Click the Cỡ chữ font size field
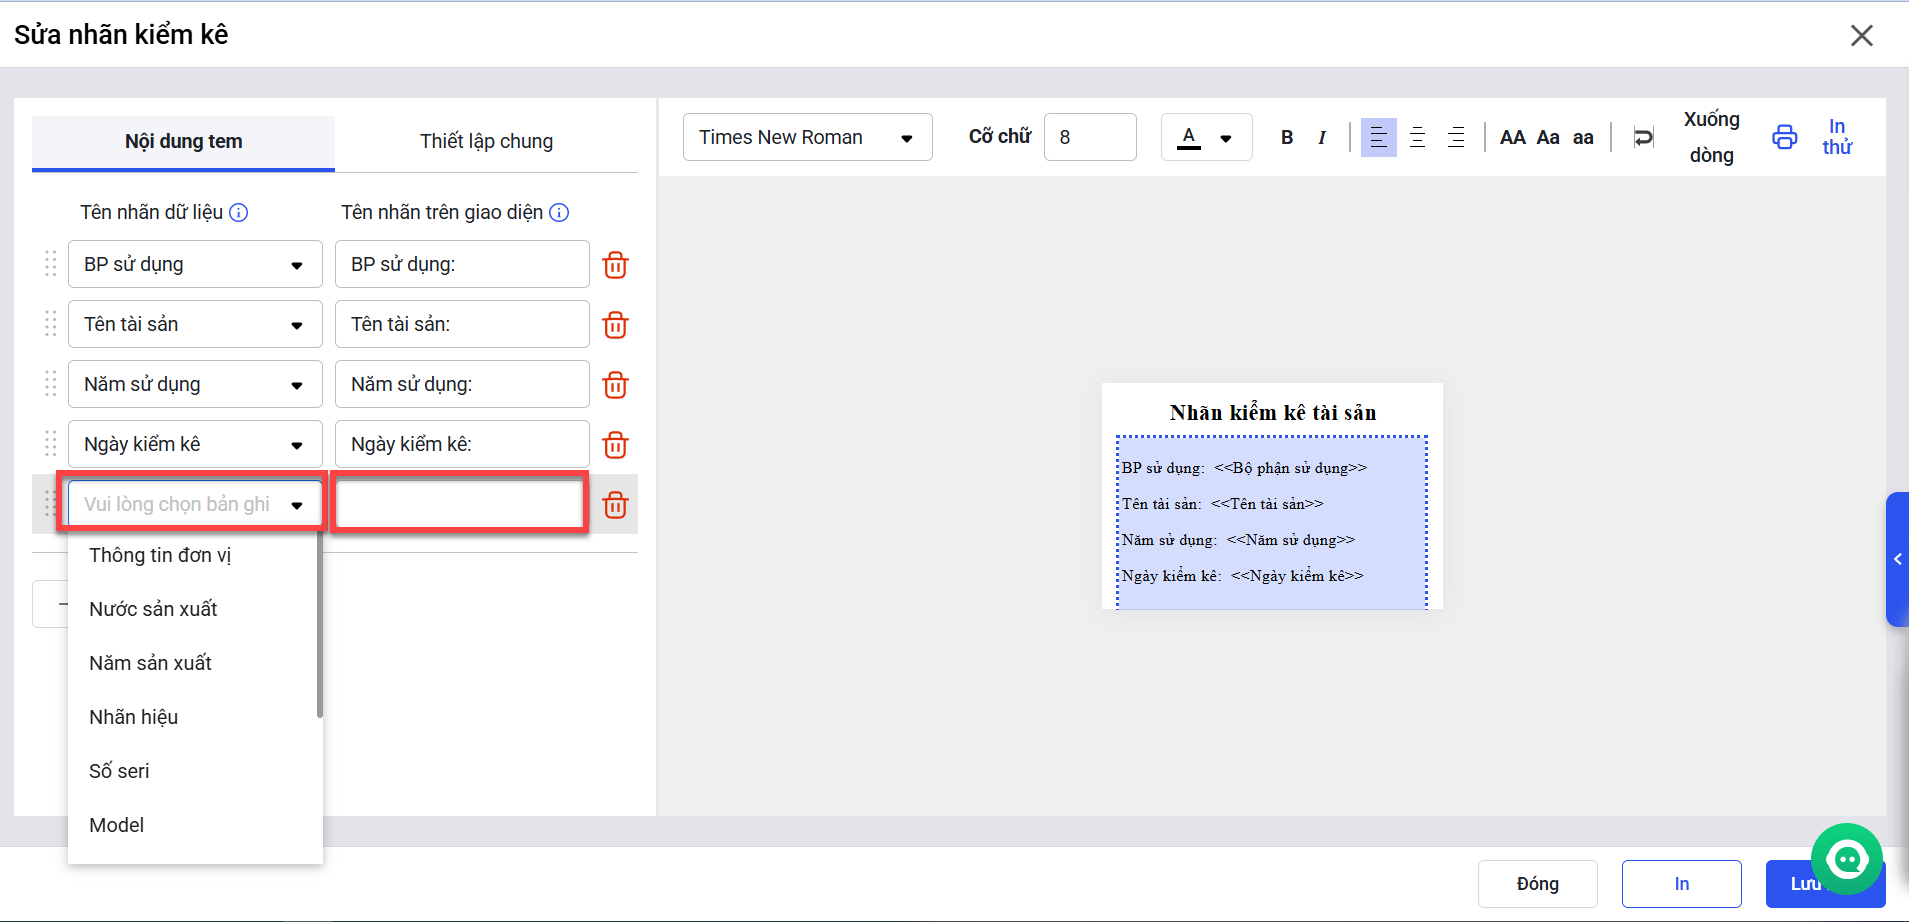 point(1089,137)
